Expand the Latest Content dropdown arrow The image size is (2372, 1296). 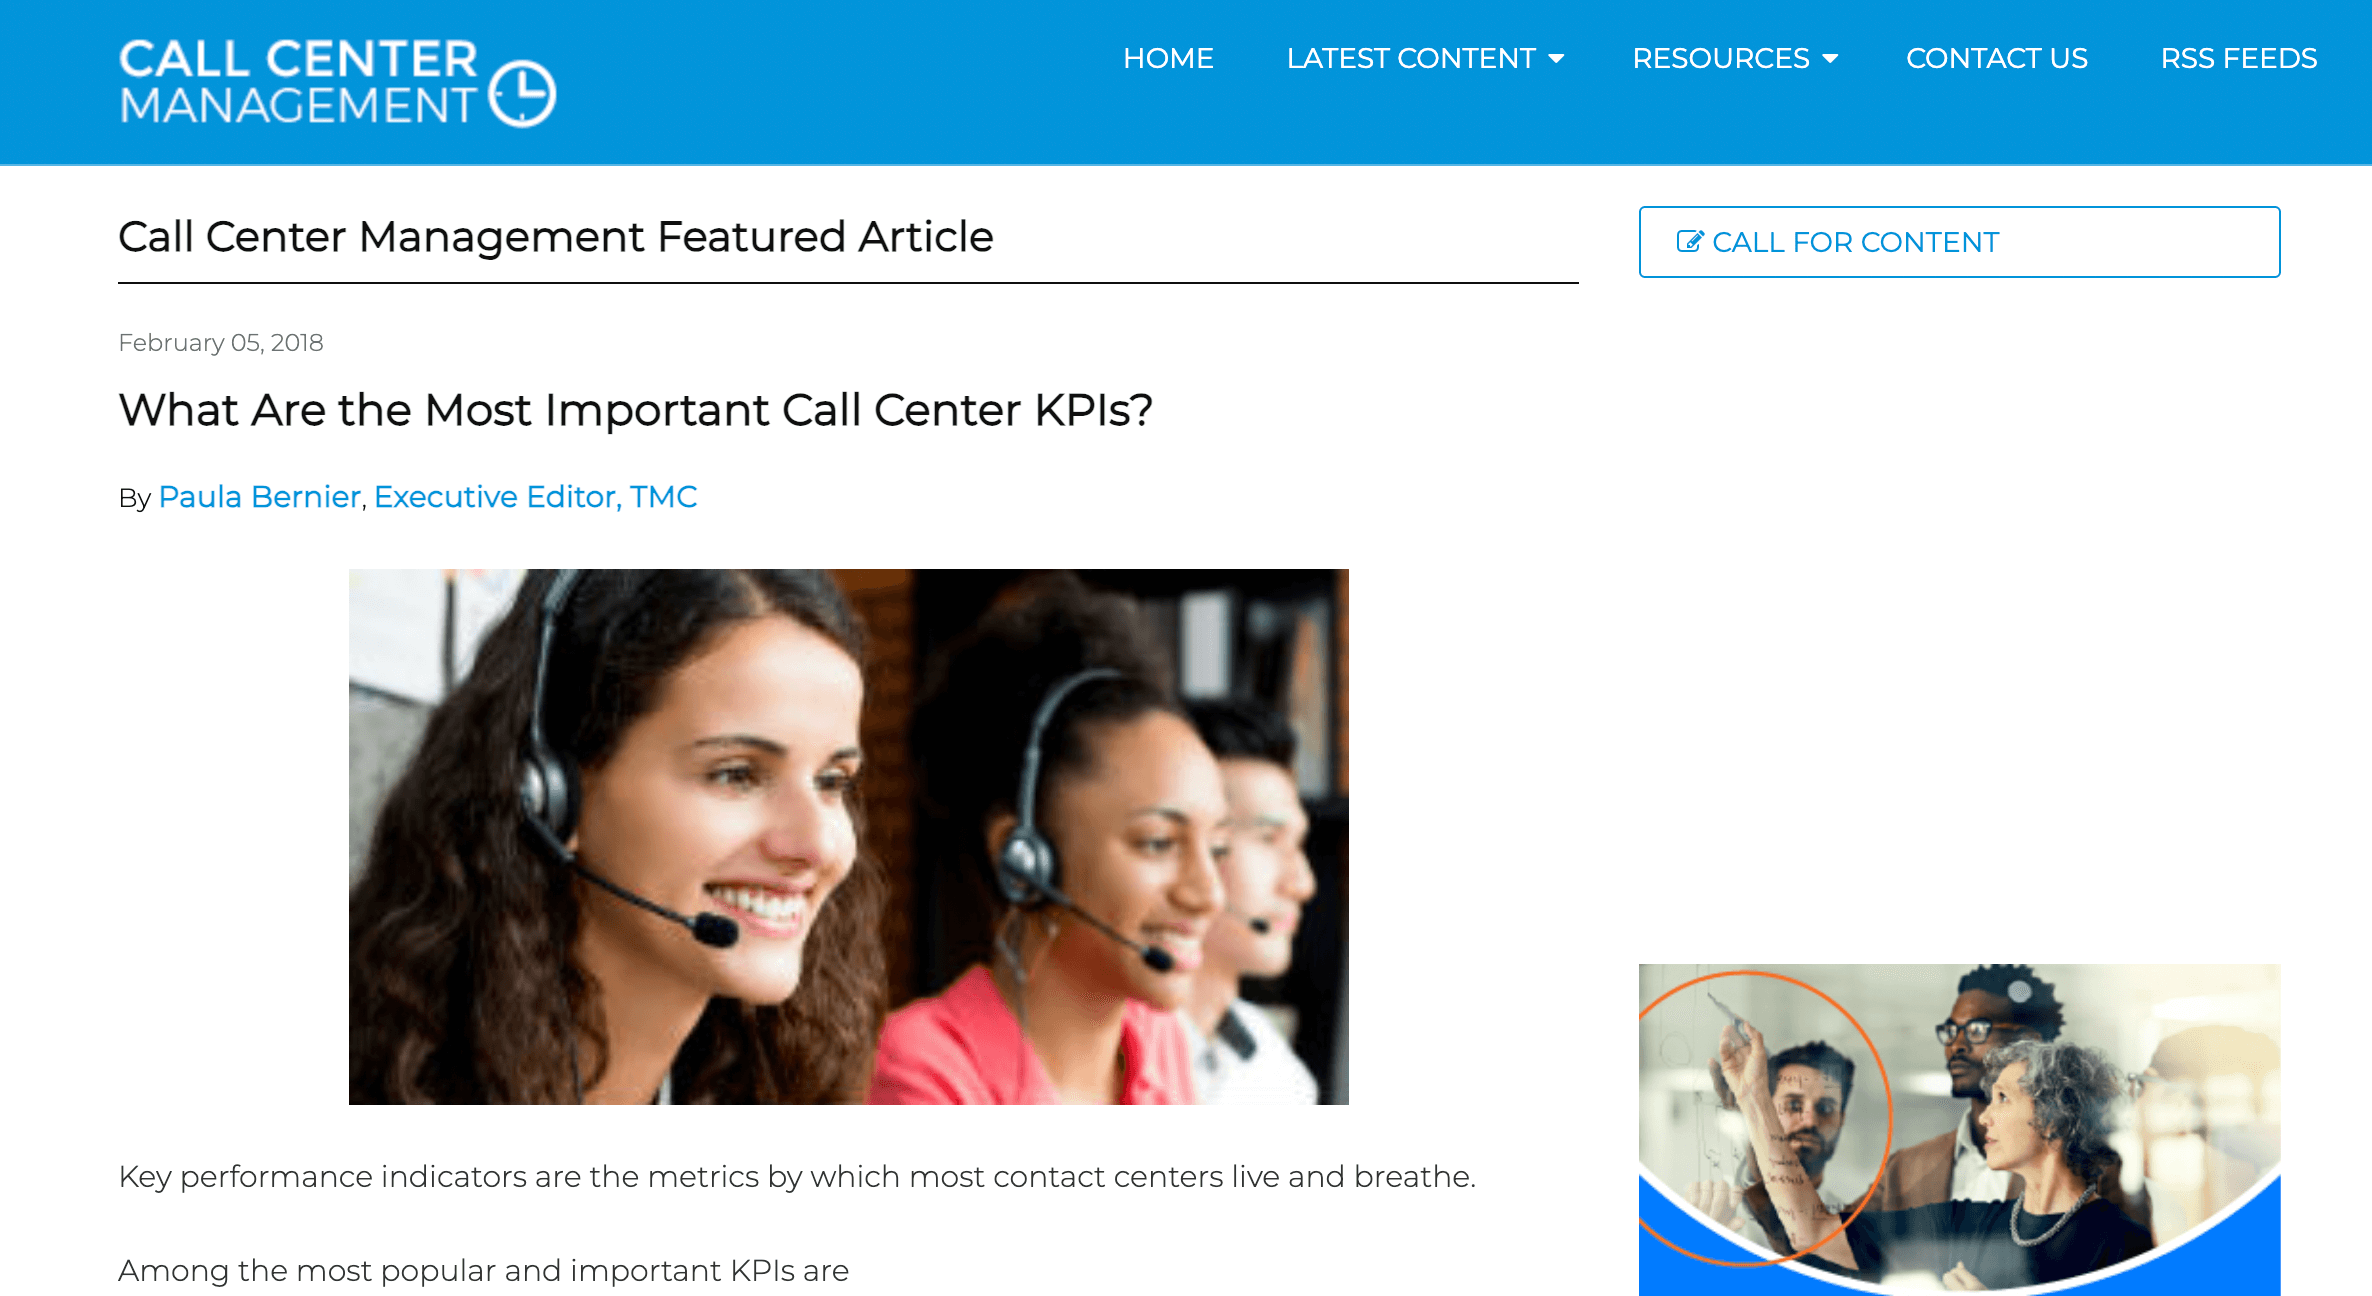click(x=1556, y=59)
